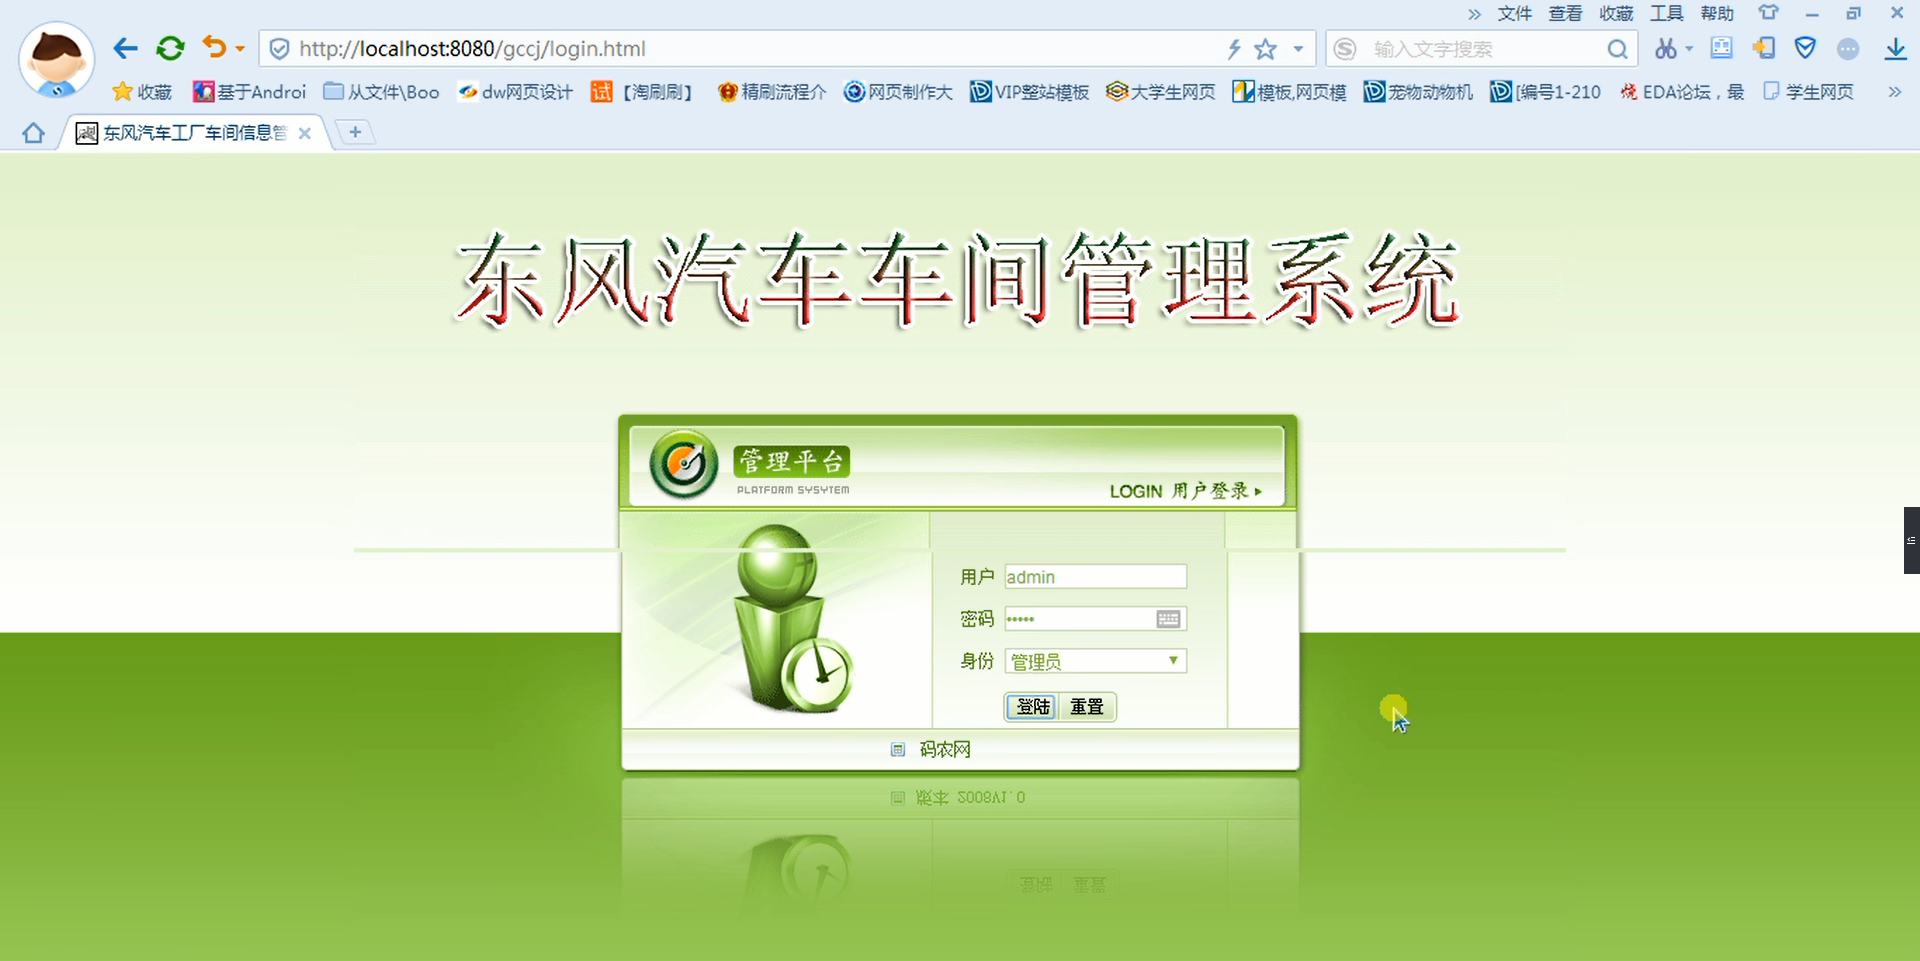Open the 工具 menu
Image resolution: width=1920 pixels, height=961 pixels.
click(x=1666, y=13)
